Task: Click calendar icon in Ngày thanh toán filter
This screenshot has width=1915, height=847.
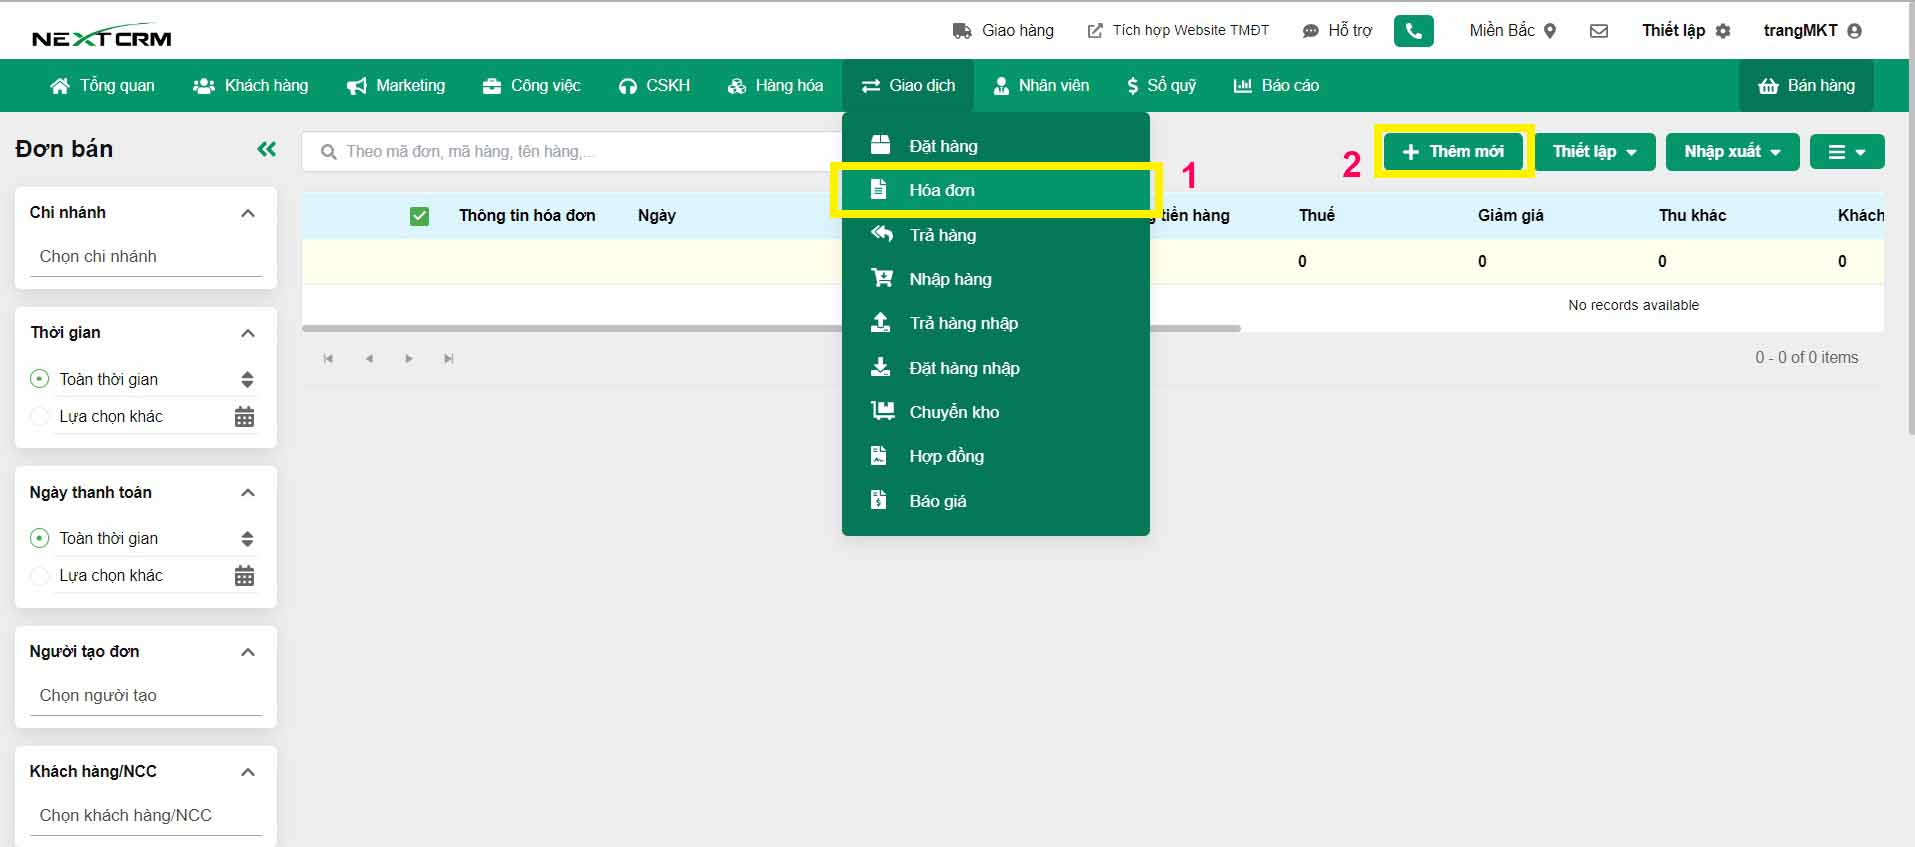Action: (244, 576)
